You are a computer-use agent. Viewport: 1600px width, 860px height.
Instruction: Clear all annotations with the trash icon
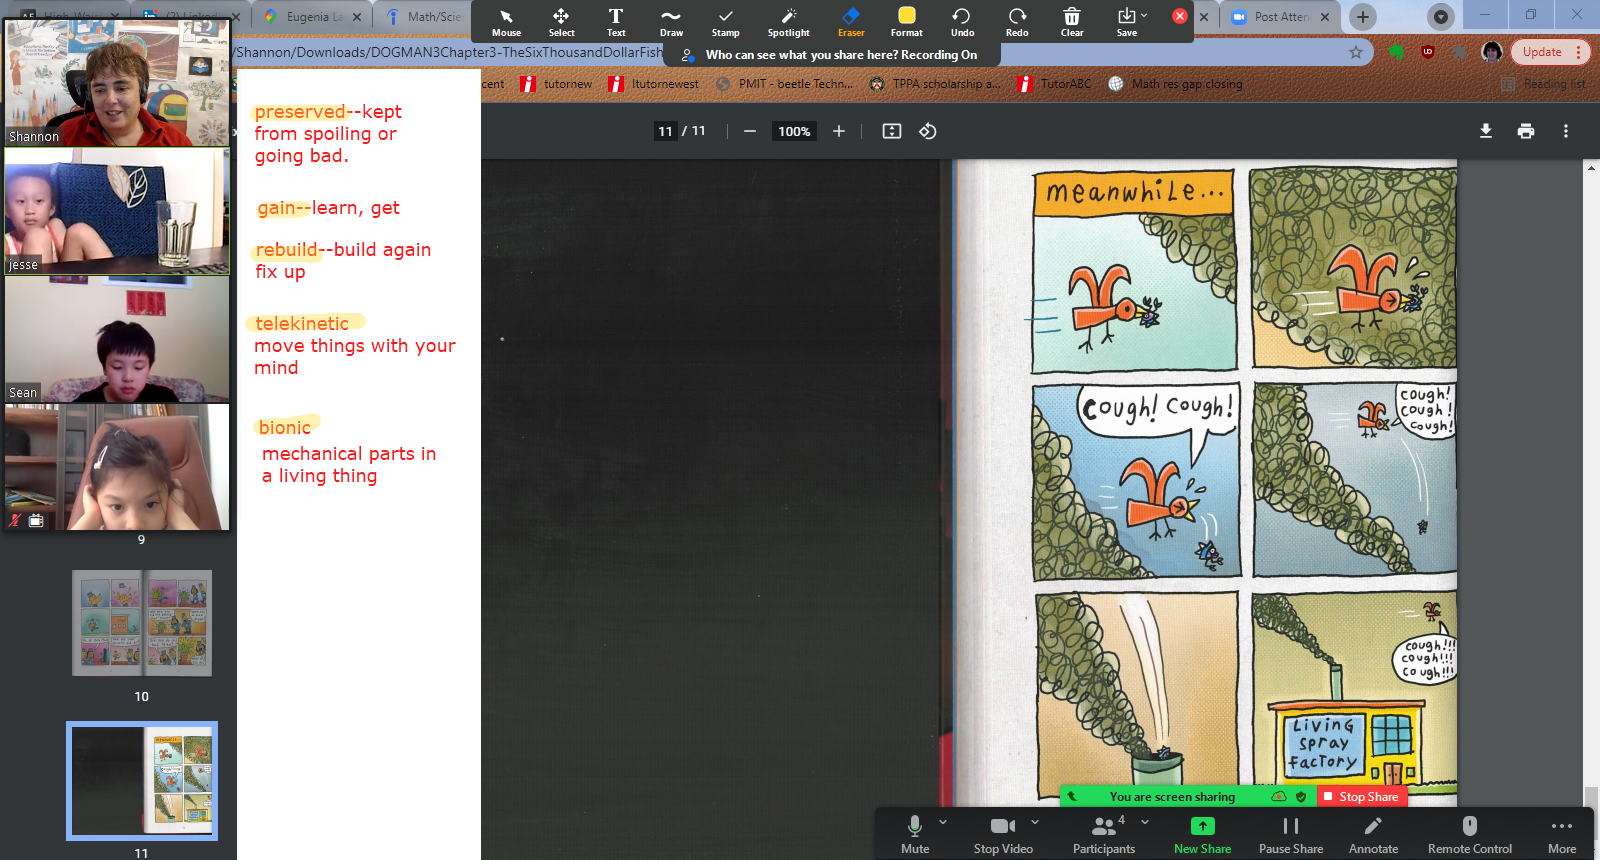tap(1072, 22)
